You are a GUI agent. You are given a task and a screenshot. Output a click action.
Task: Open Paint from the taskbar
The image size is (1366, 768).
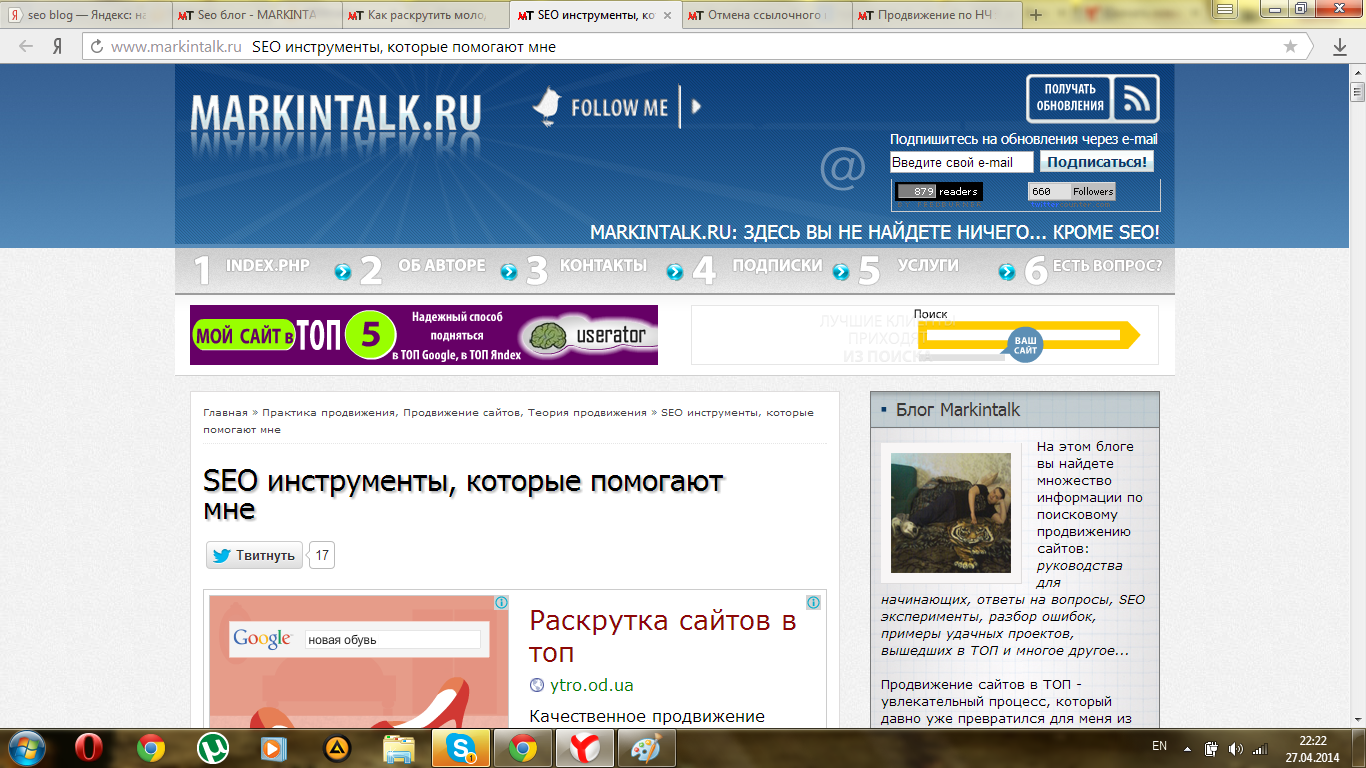(646, 747)
